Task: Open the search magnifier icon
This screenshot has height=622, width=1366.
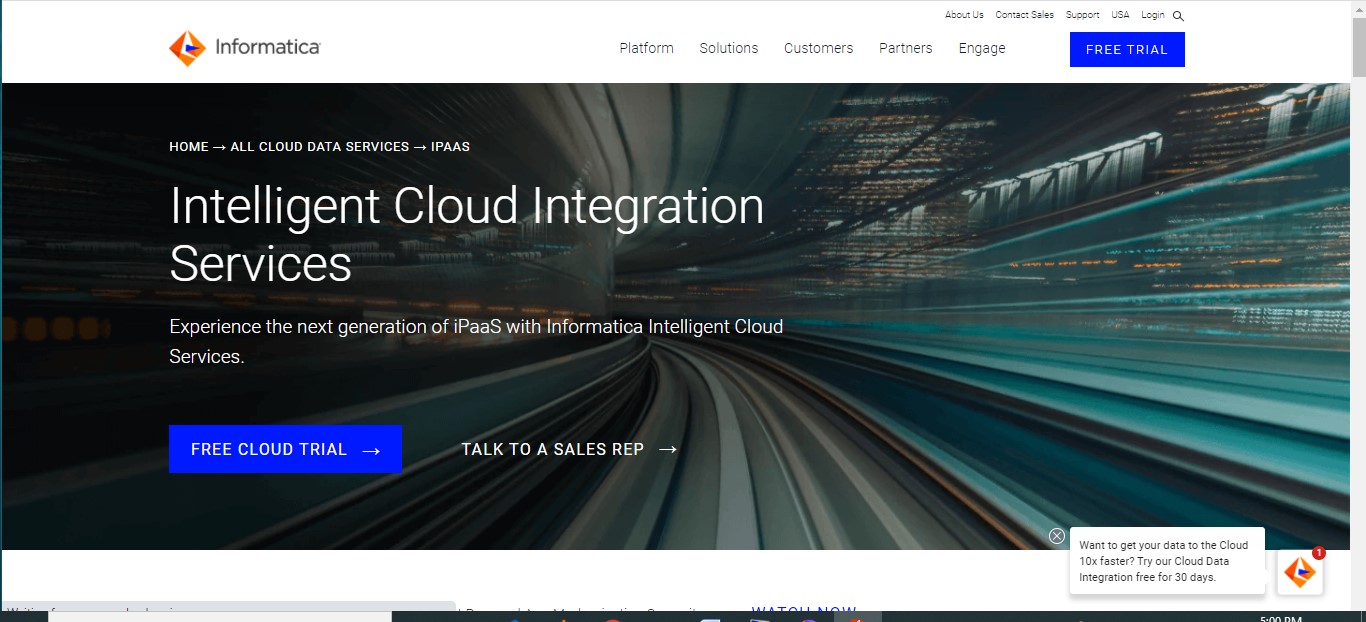Action: pos(1178,16)
